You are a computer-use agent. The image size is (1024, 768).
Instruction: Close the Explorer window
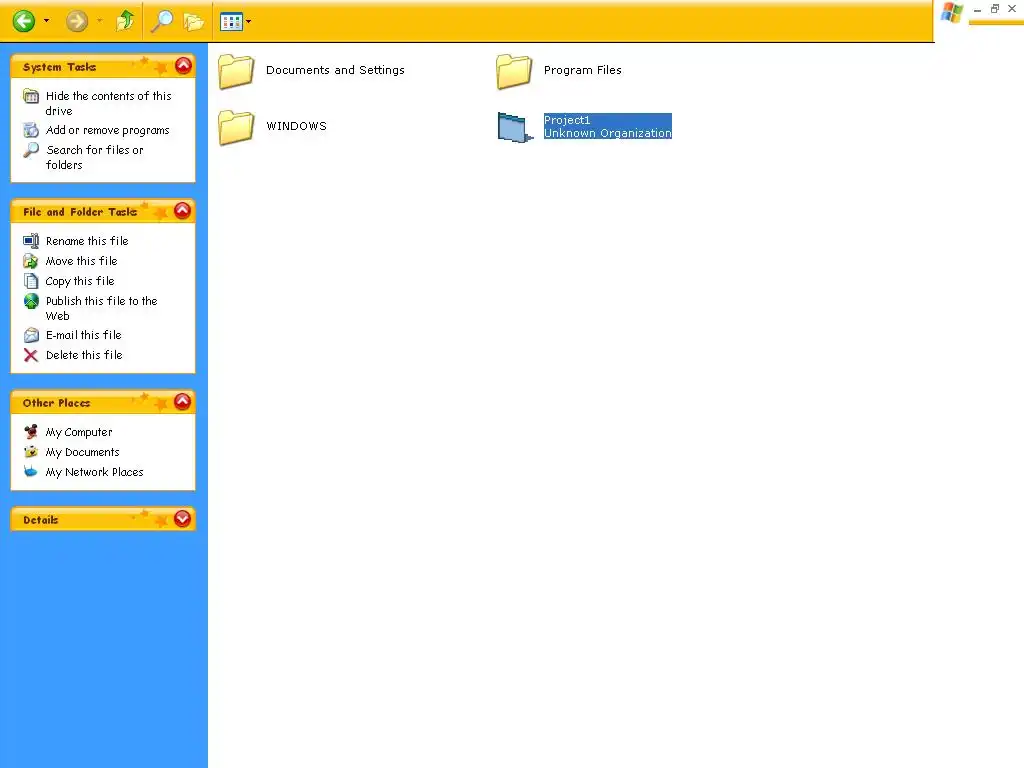tap(1012, 8)
